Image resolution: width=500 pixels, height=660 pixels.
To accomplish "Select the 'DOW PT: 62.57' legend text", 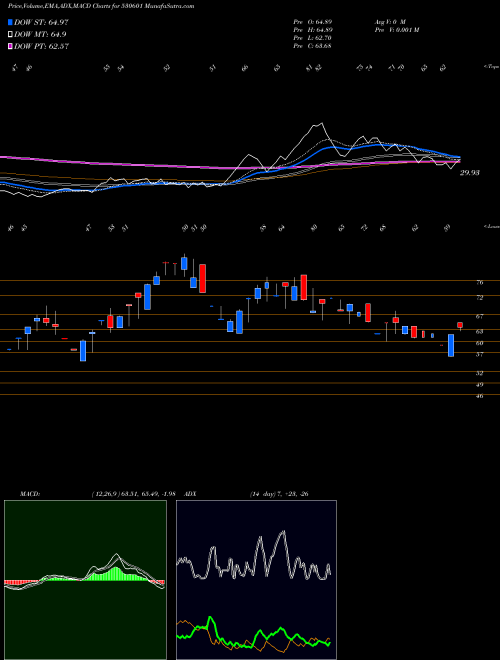I will [x=41, y=46].
